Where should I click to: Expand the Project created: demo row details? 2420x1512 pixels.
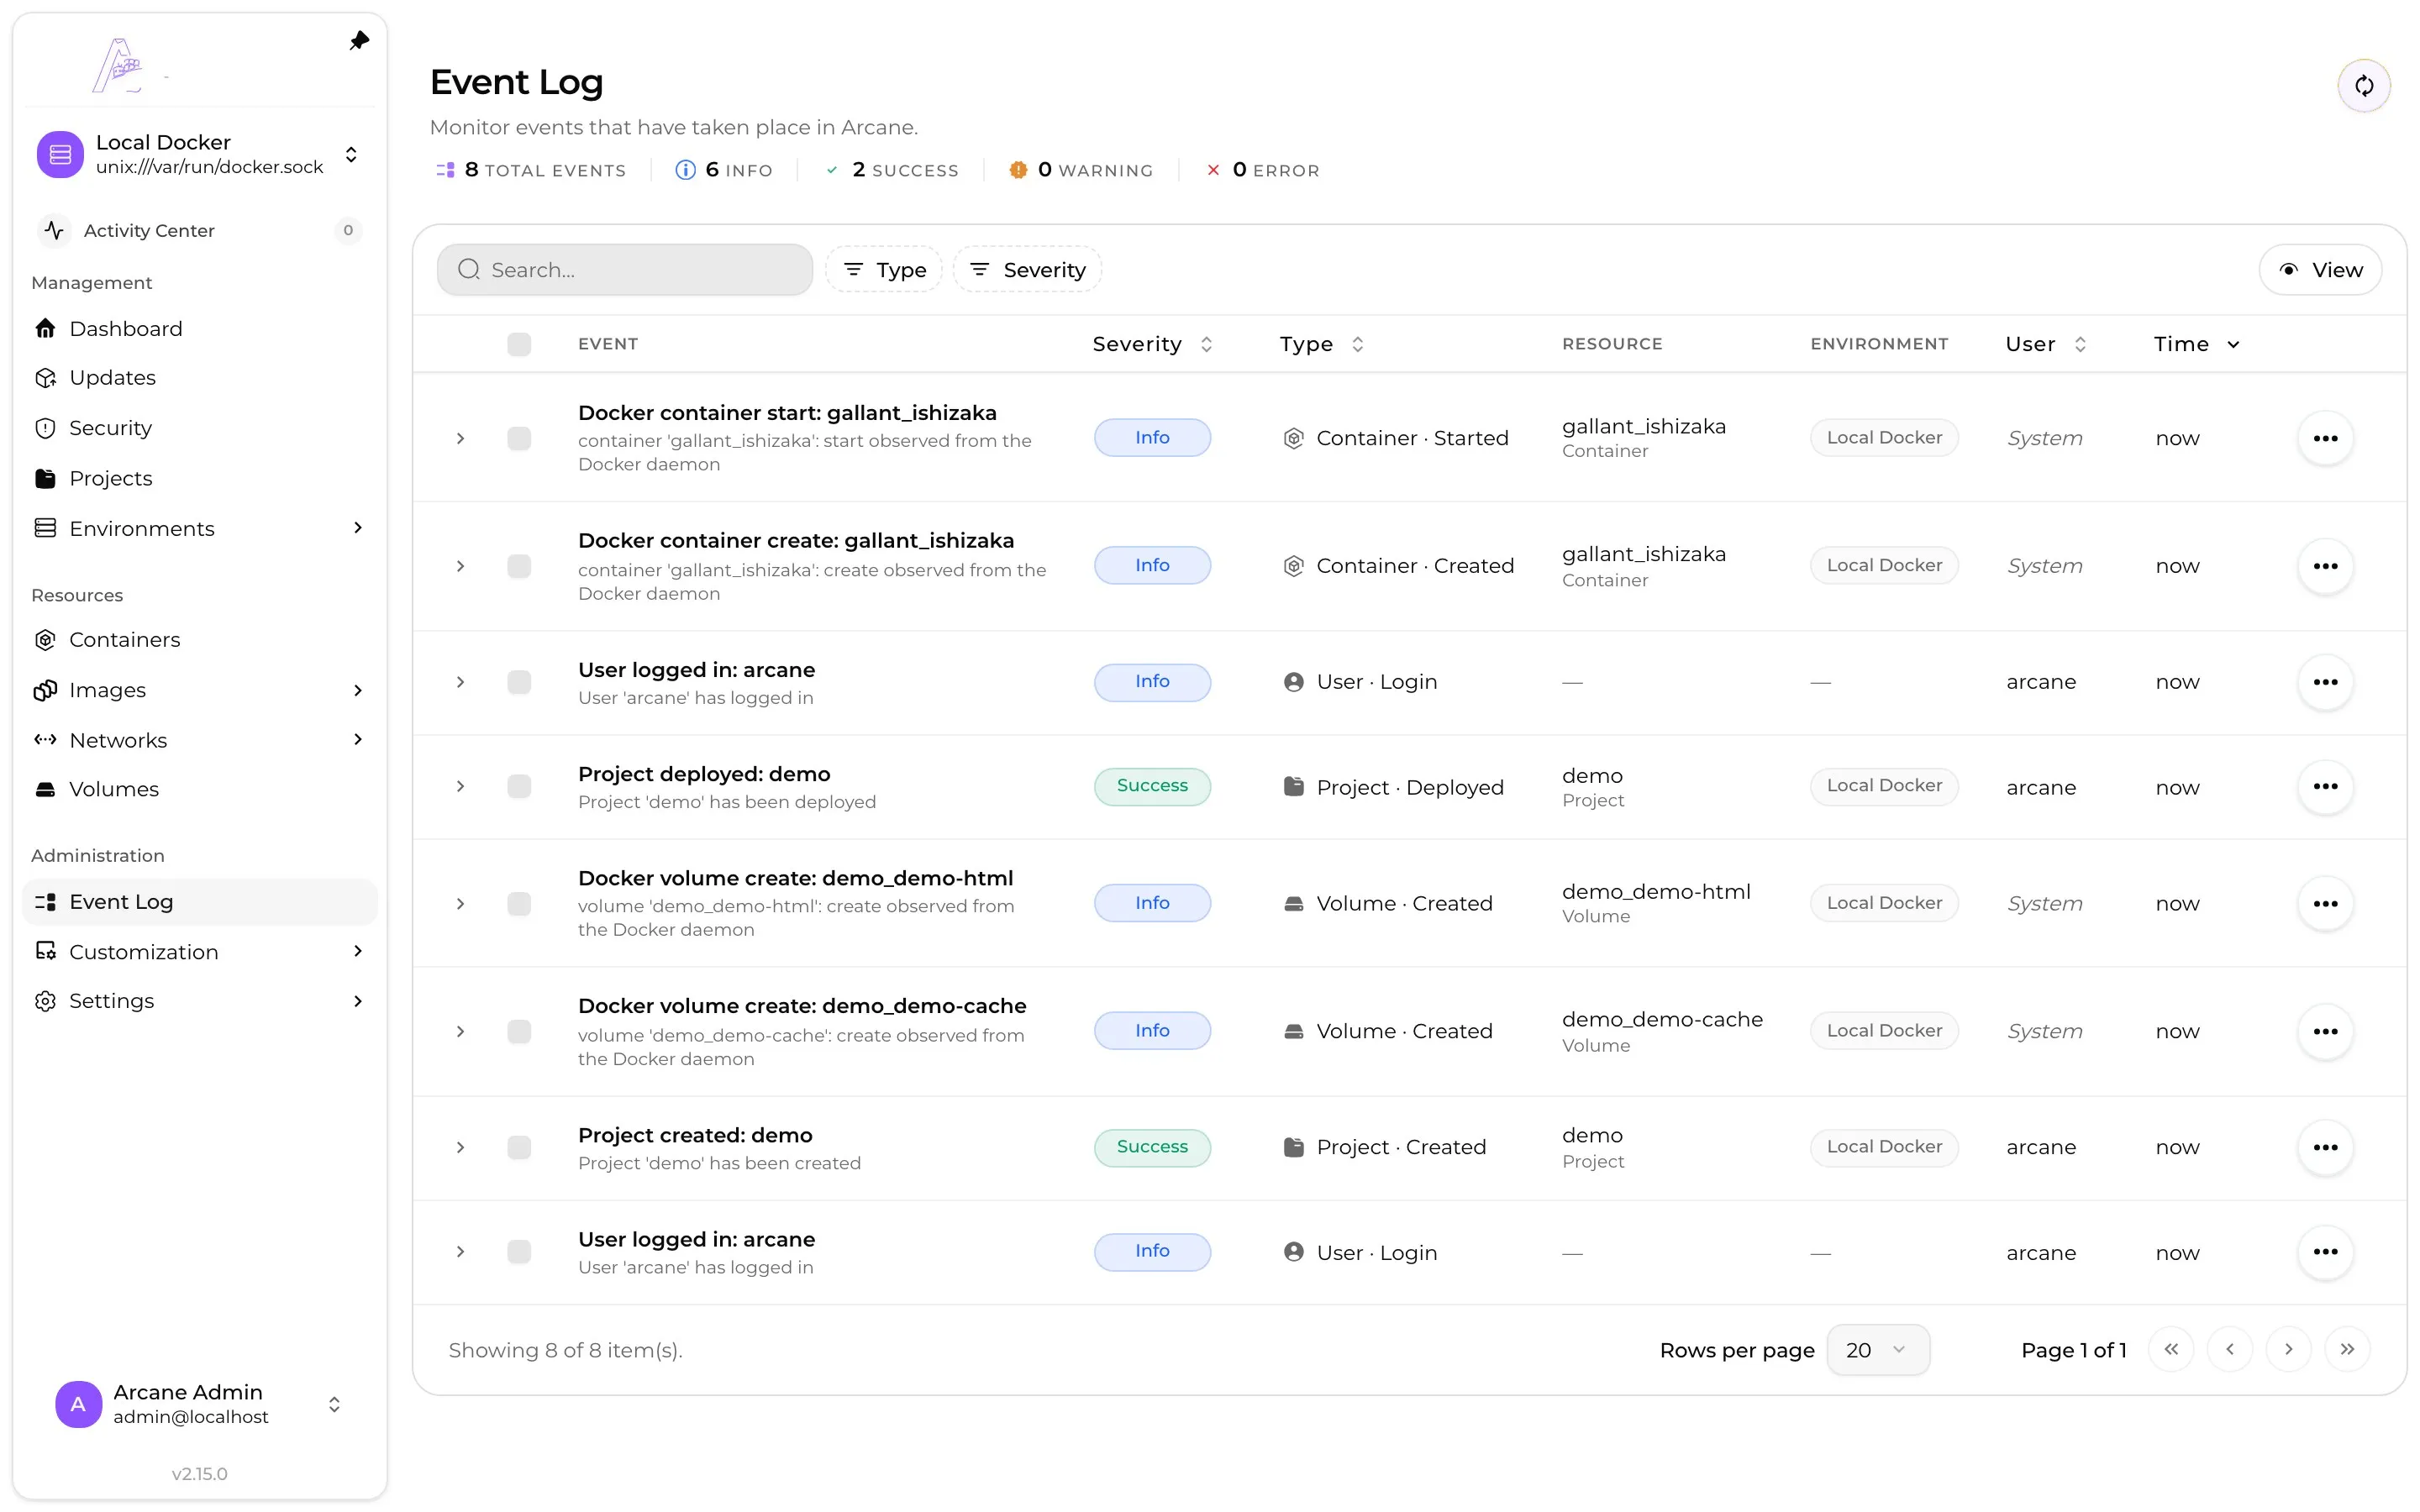[x=460, y=1147]
